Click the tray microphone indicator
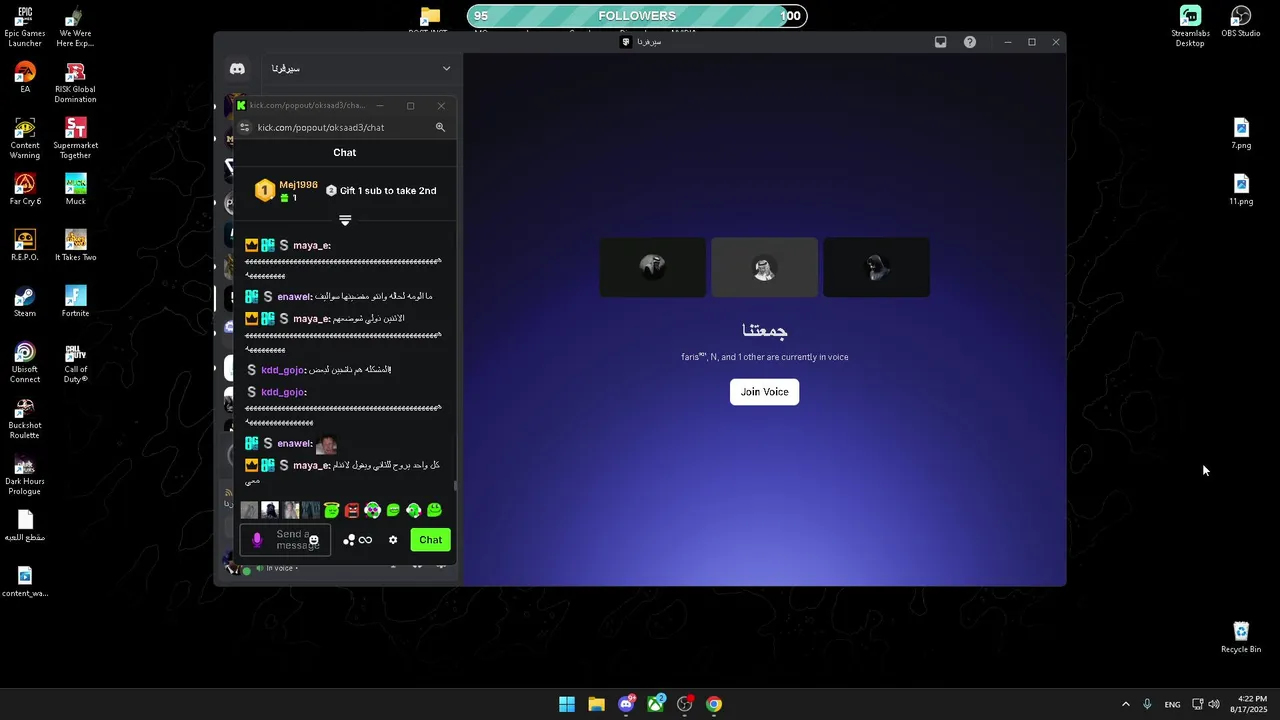The height and width of the screenshot is (720, 1280). pyautogui.click(x=1147, y=704)
